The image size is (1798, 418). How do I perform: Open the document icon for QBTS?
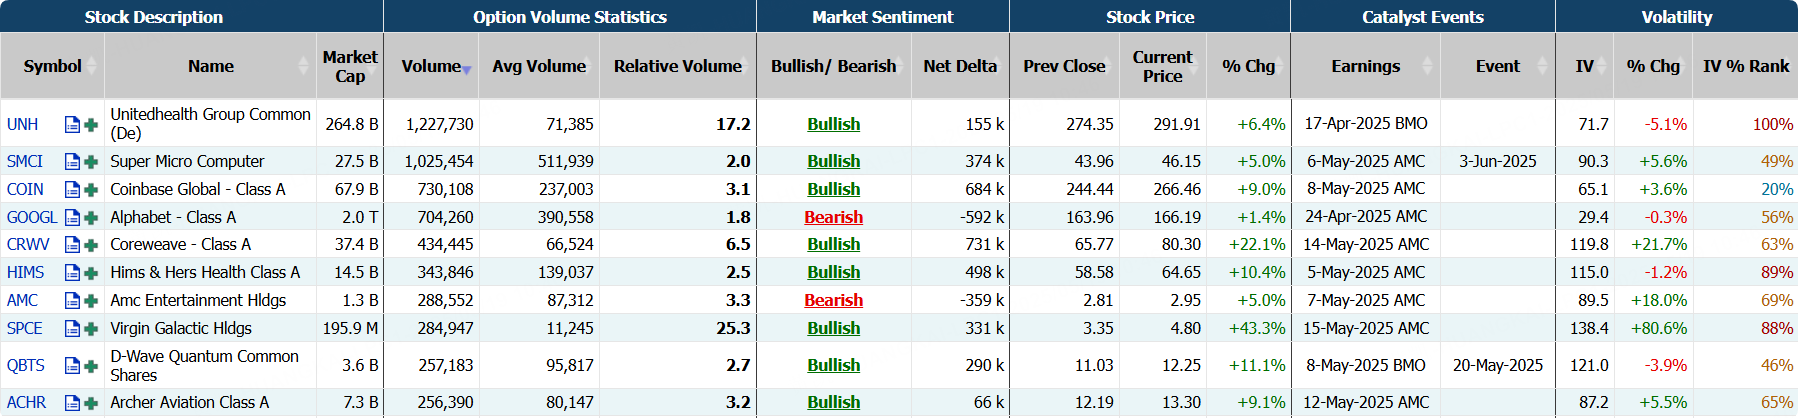click(72, 366)
